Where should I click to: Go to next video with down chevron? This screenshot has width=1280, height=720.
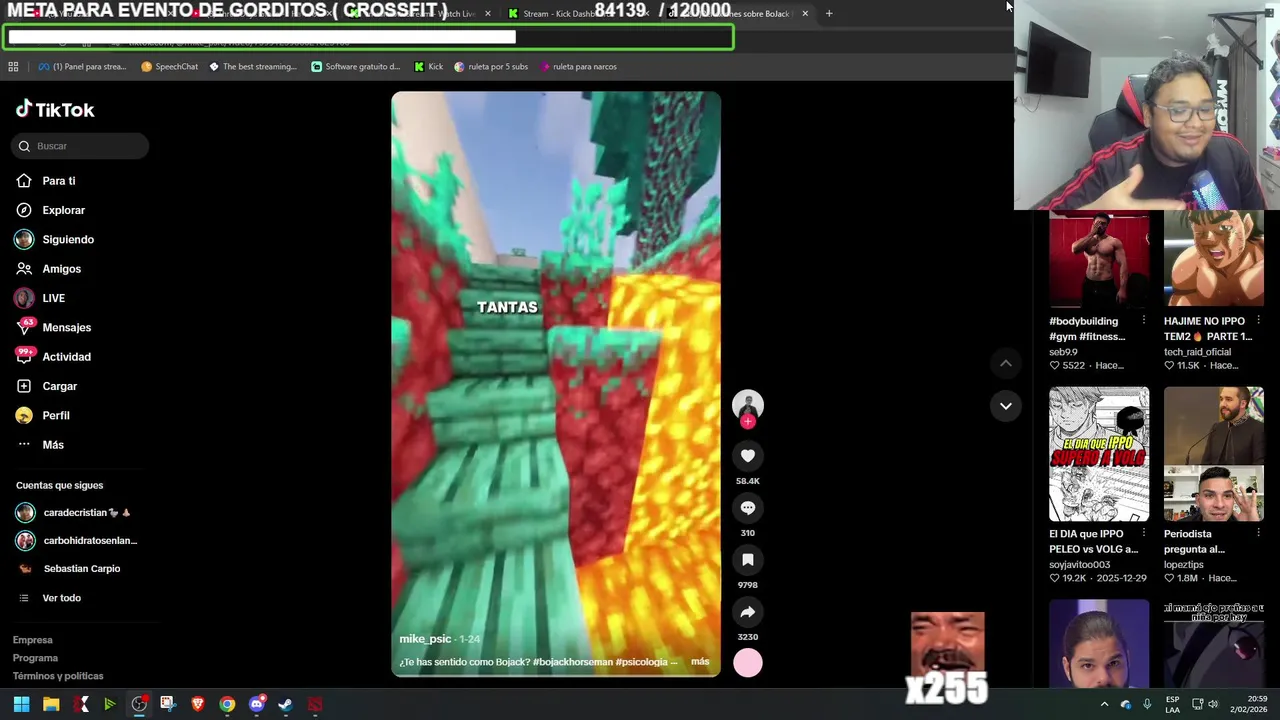click(x=1006, y=406)
